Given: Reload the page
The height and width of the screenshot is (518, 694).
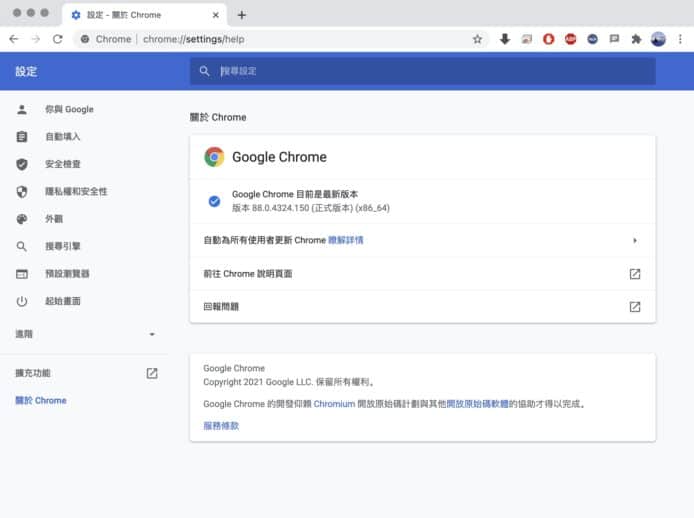Looking at the screenshot, I should coord(58,39).
